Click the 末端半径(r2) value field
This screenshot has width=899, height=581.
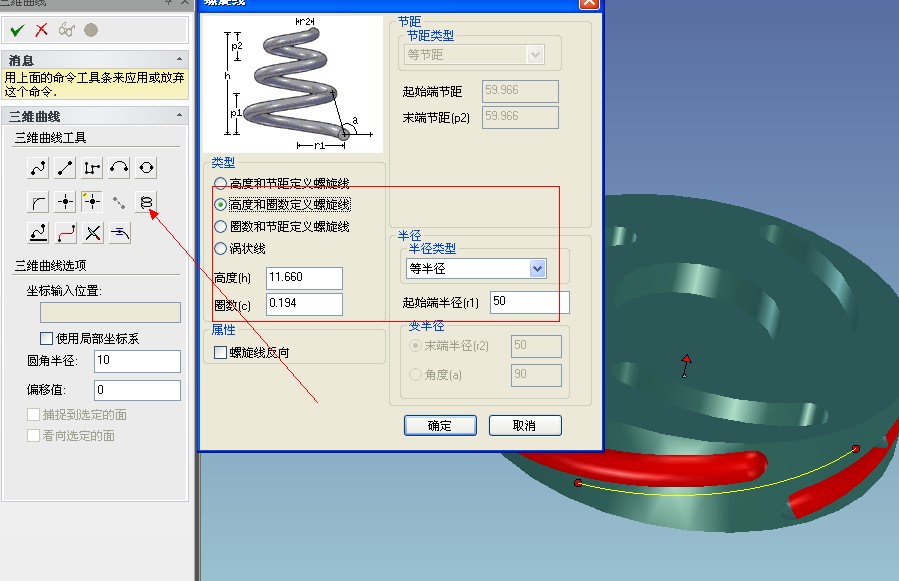click(x=536, y=346)
